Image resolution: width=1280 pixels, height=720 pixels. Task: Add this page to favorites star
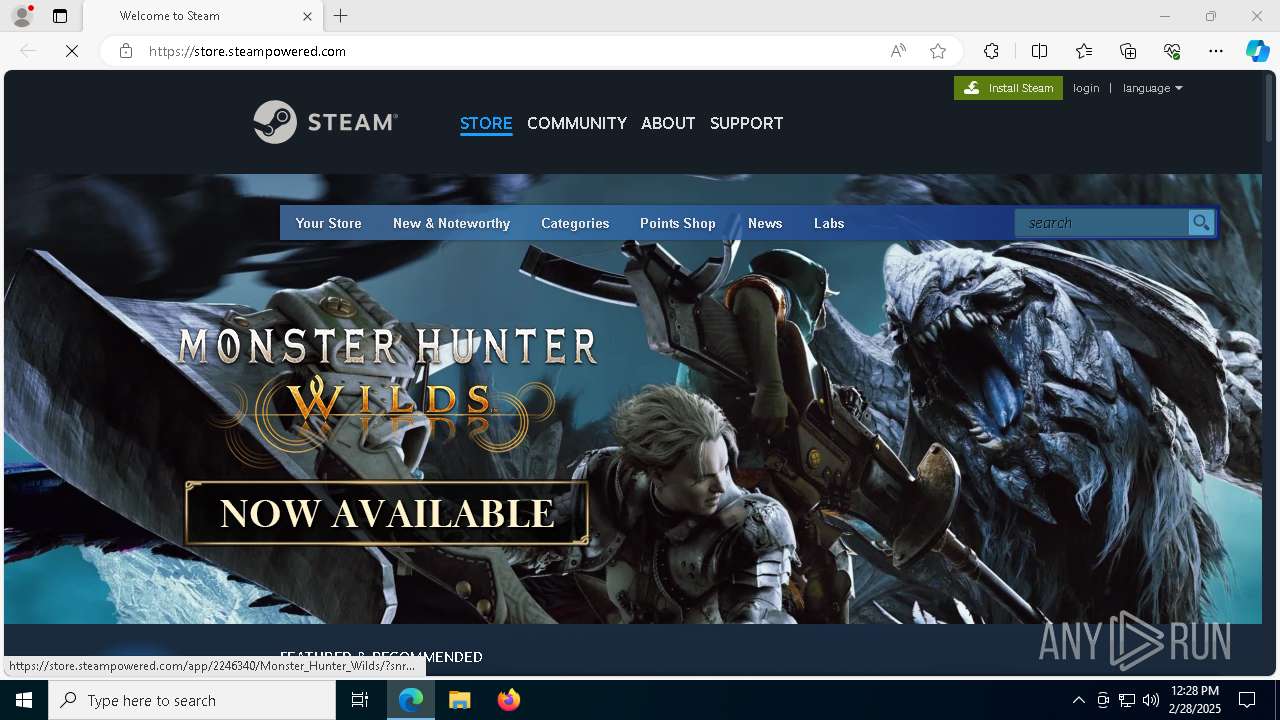pos(938,51)
